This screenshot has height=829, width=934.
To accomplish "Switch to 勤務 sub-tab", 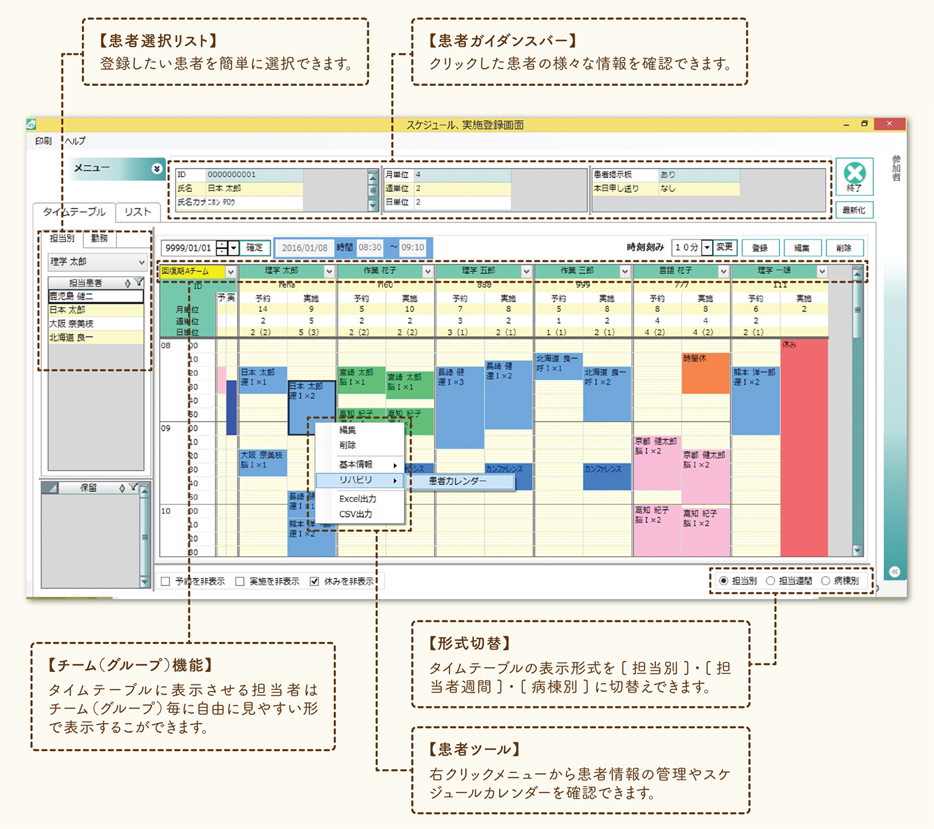I will pos(99,238).
